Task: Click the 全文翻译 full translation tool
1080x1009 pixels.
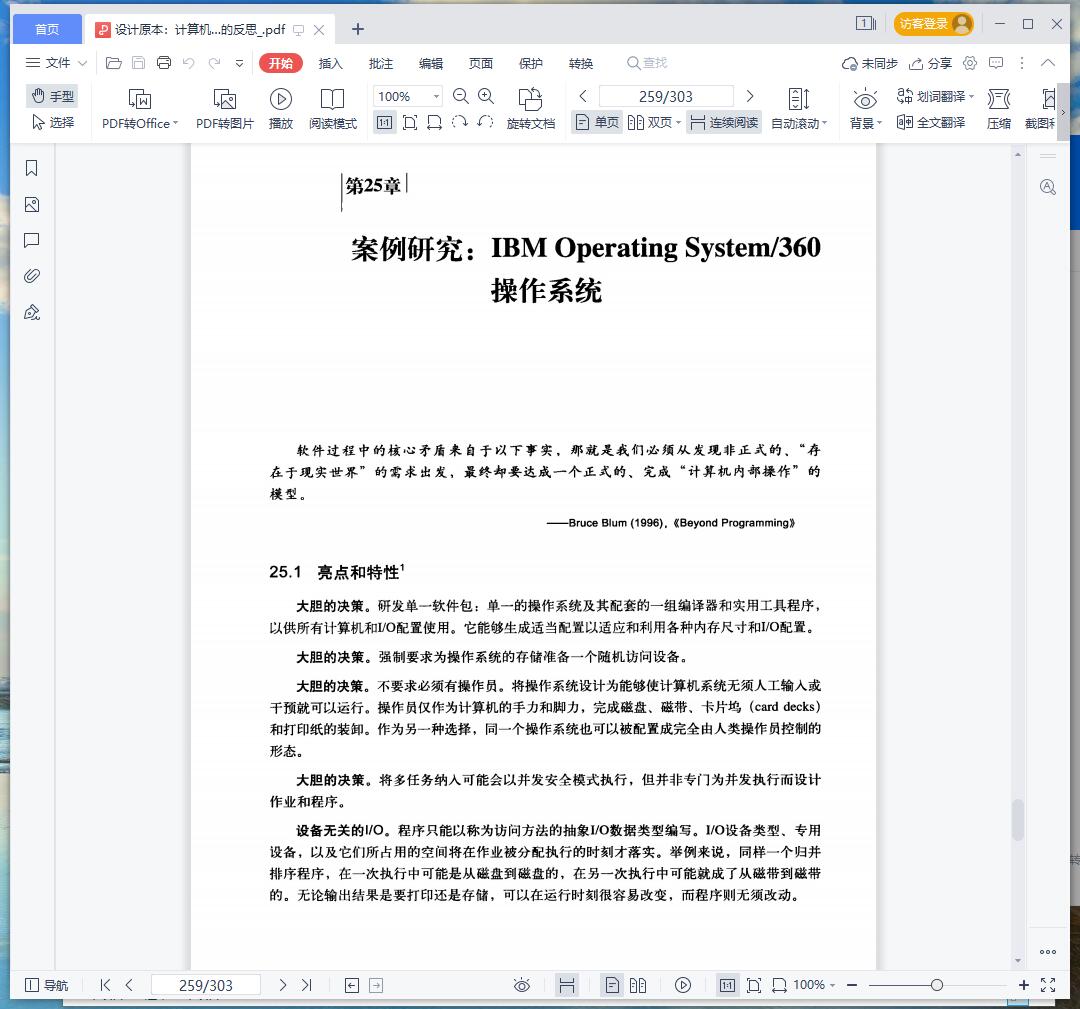Action: tap(931, 123)
